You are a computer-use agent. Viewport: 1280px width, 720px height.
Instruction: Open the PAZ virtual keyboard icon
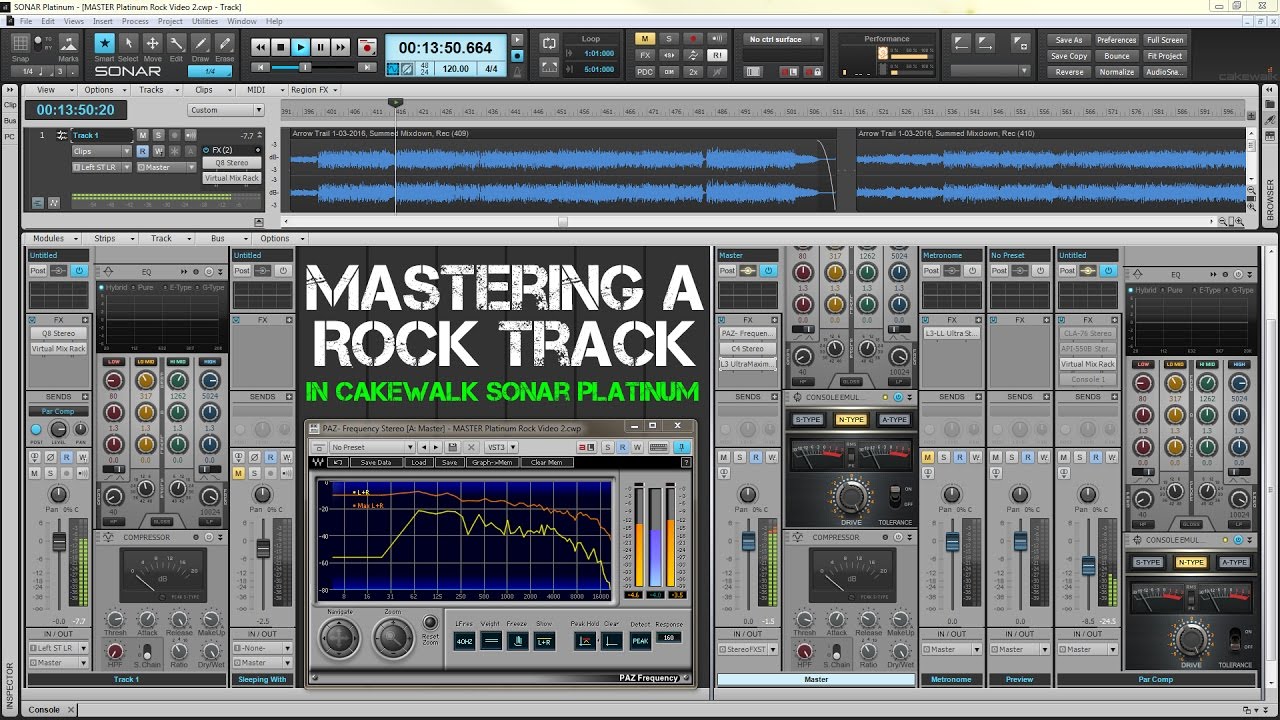pyautogui.click(x=659, y=447)
